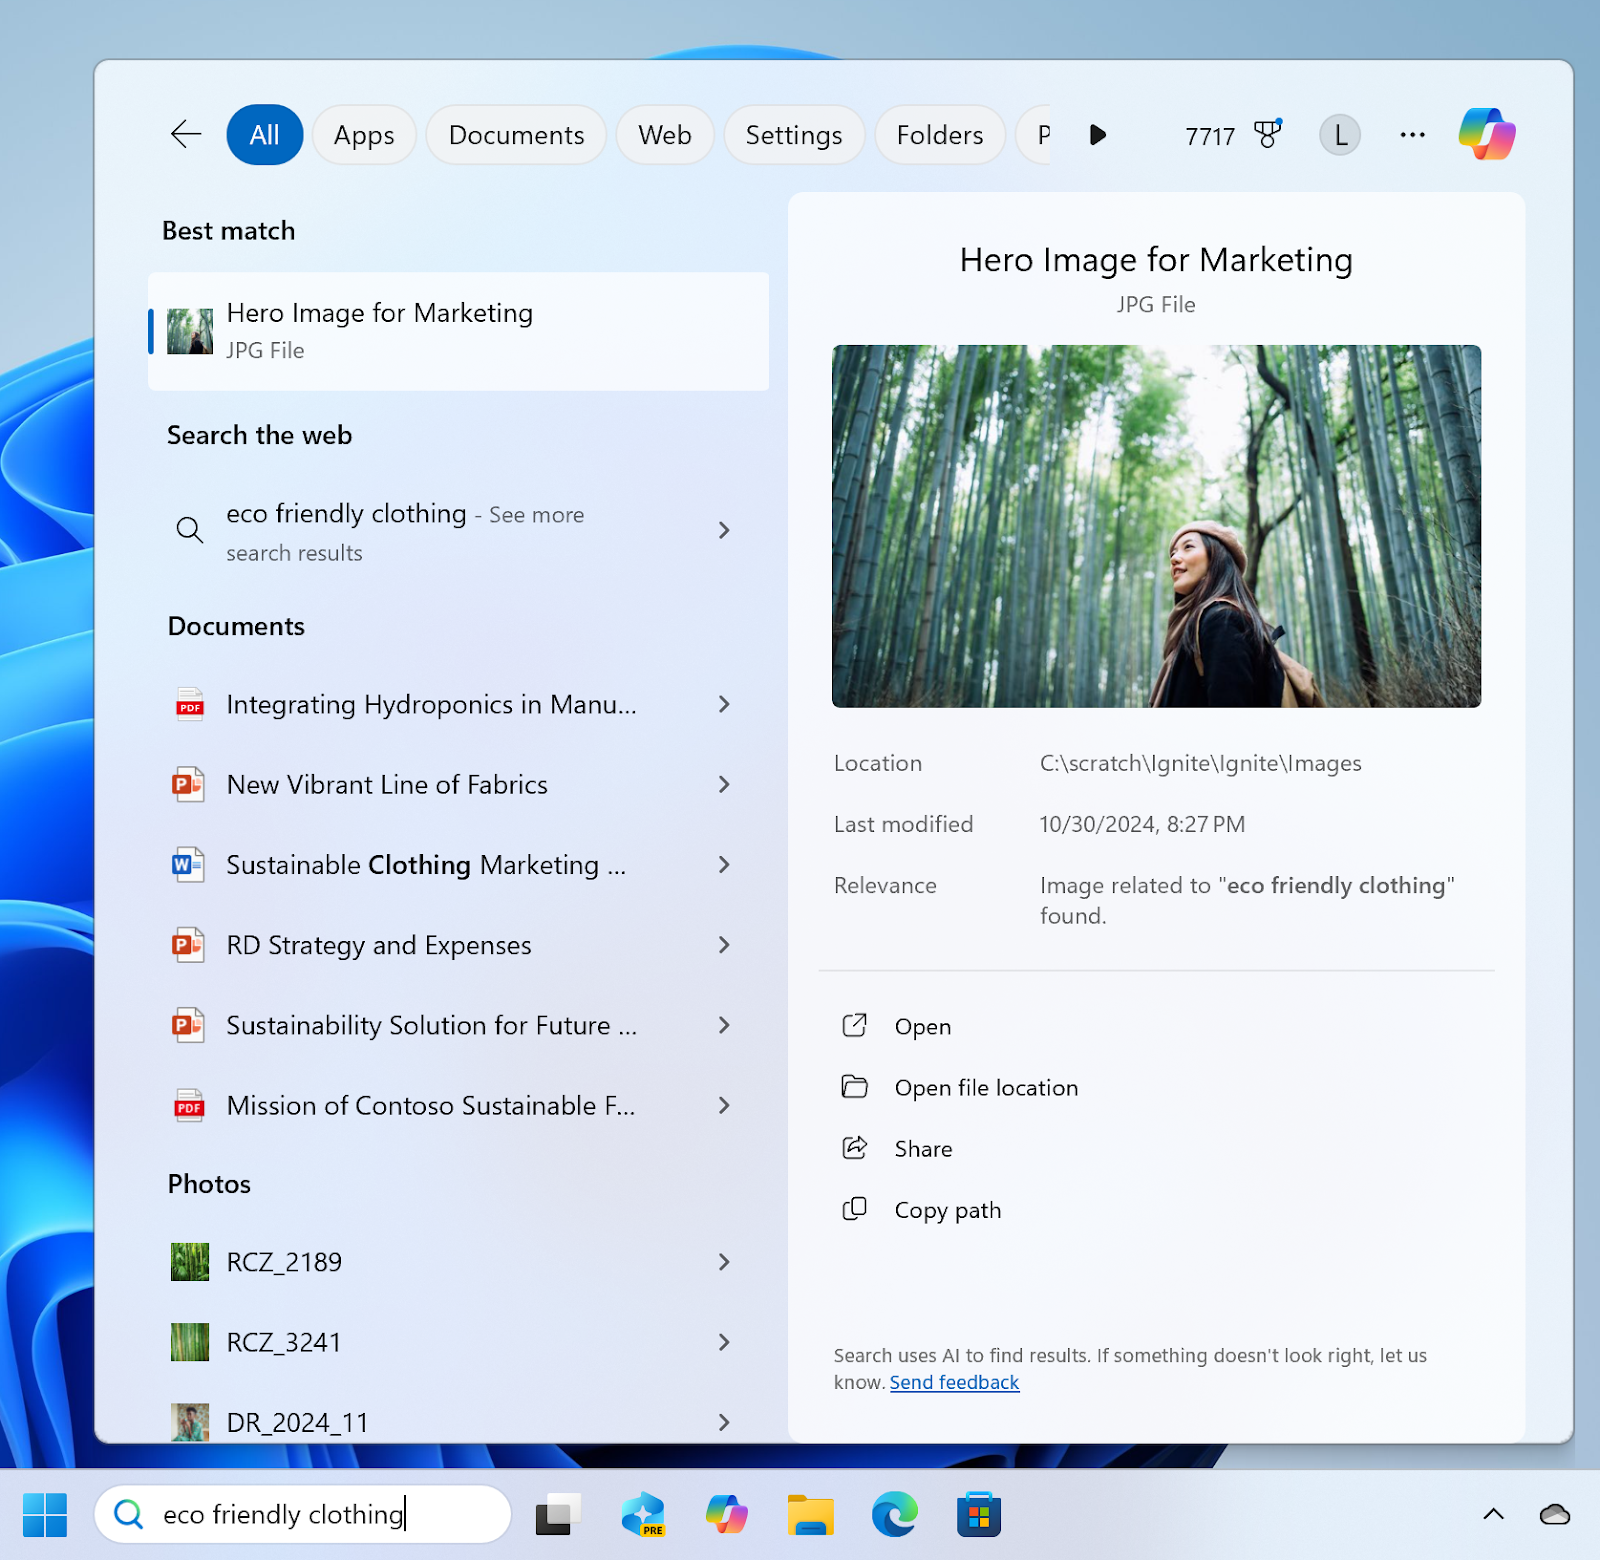Click RCZ_3241 photo thumbnail

(x=189, y=1342)
